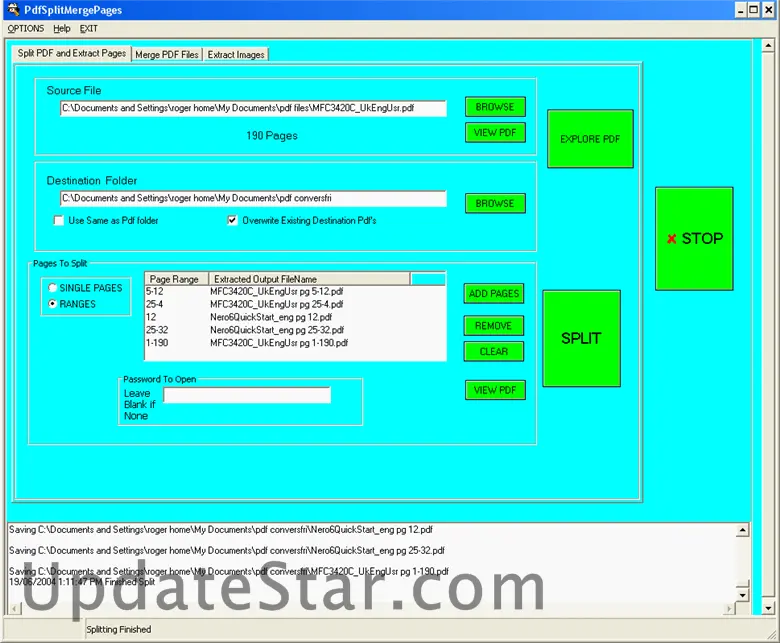
Task: Switch to Extract Images tab
Action: click(x=236, y=55)
